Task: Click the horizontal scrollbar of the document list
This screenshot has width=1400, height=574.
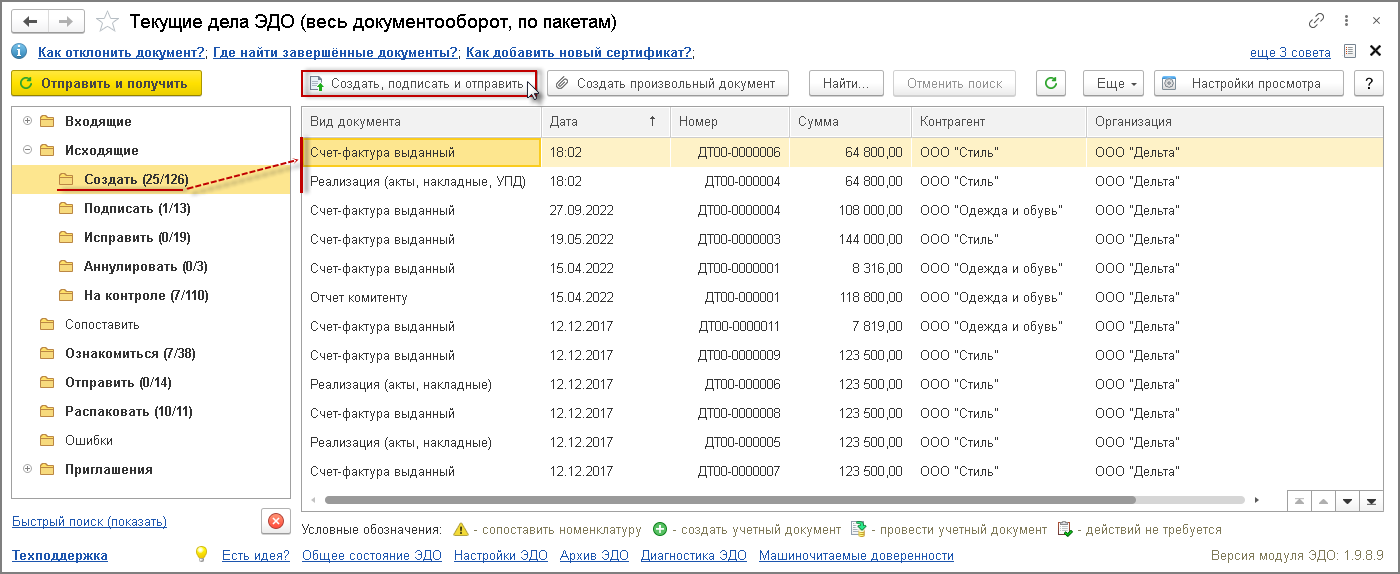Action: pos(730,500)
